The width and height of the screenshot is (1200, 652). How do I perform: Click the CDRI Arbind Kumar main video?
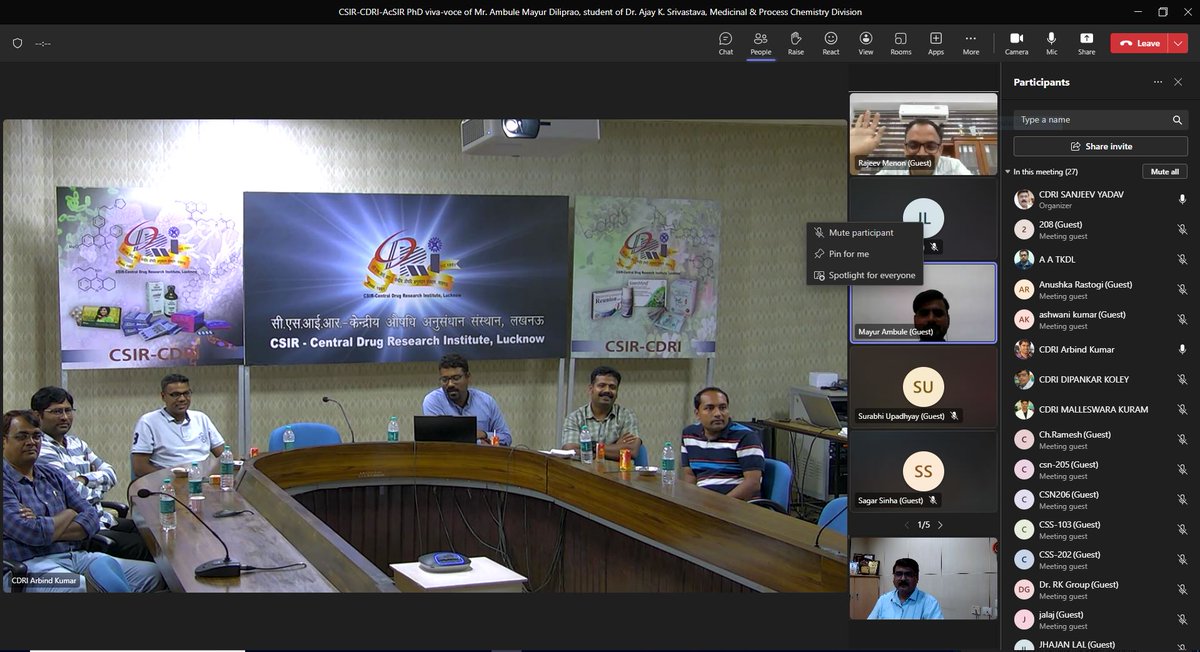(x=425, y=356)
